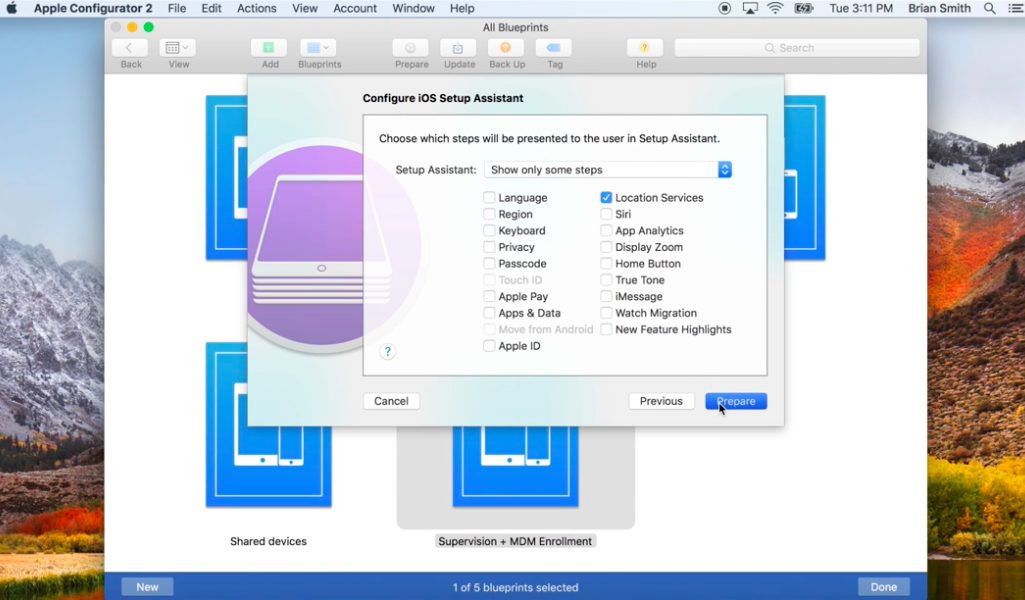Check battery status icon
Viewport: 1025px width, 600px height.
pos(803,8)
